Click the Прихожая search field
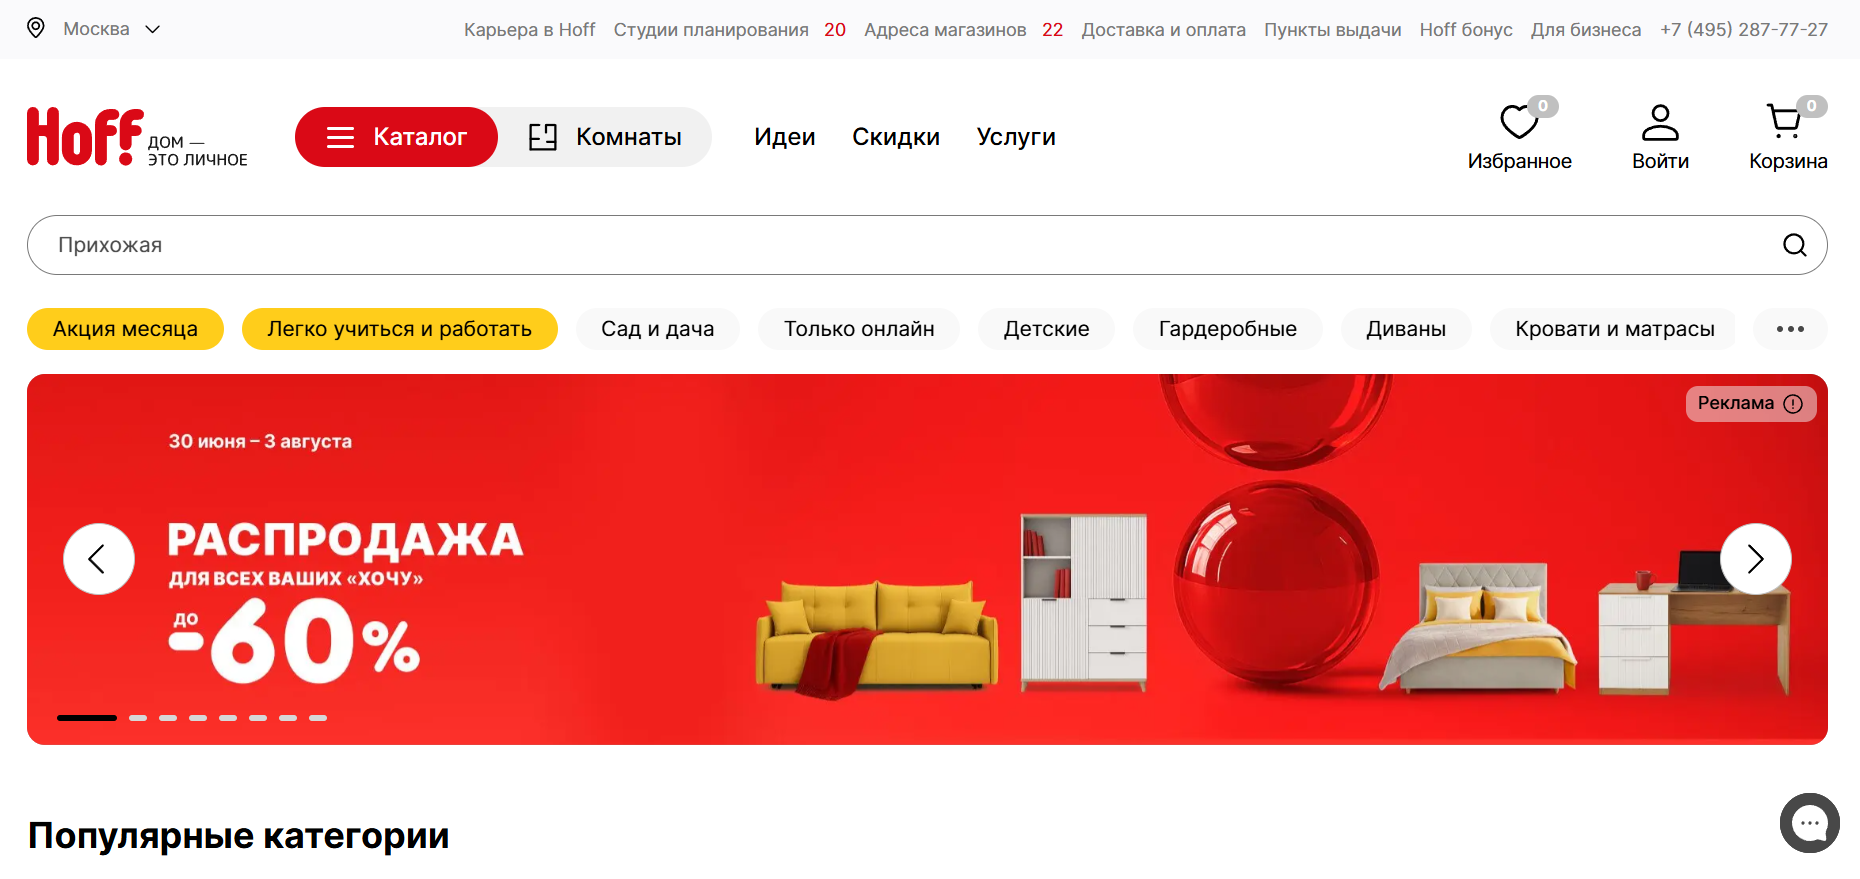 point(927,245)
